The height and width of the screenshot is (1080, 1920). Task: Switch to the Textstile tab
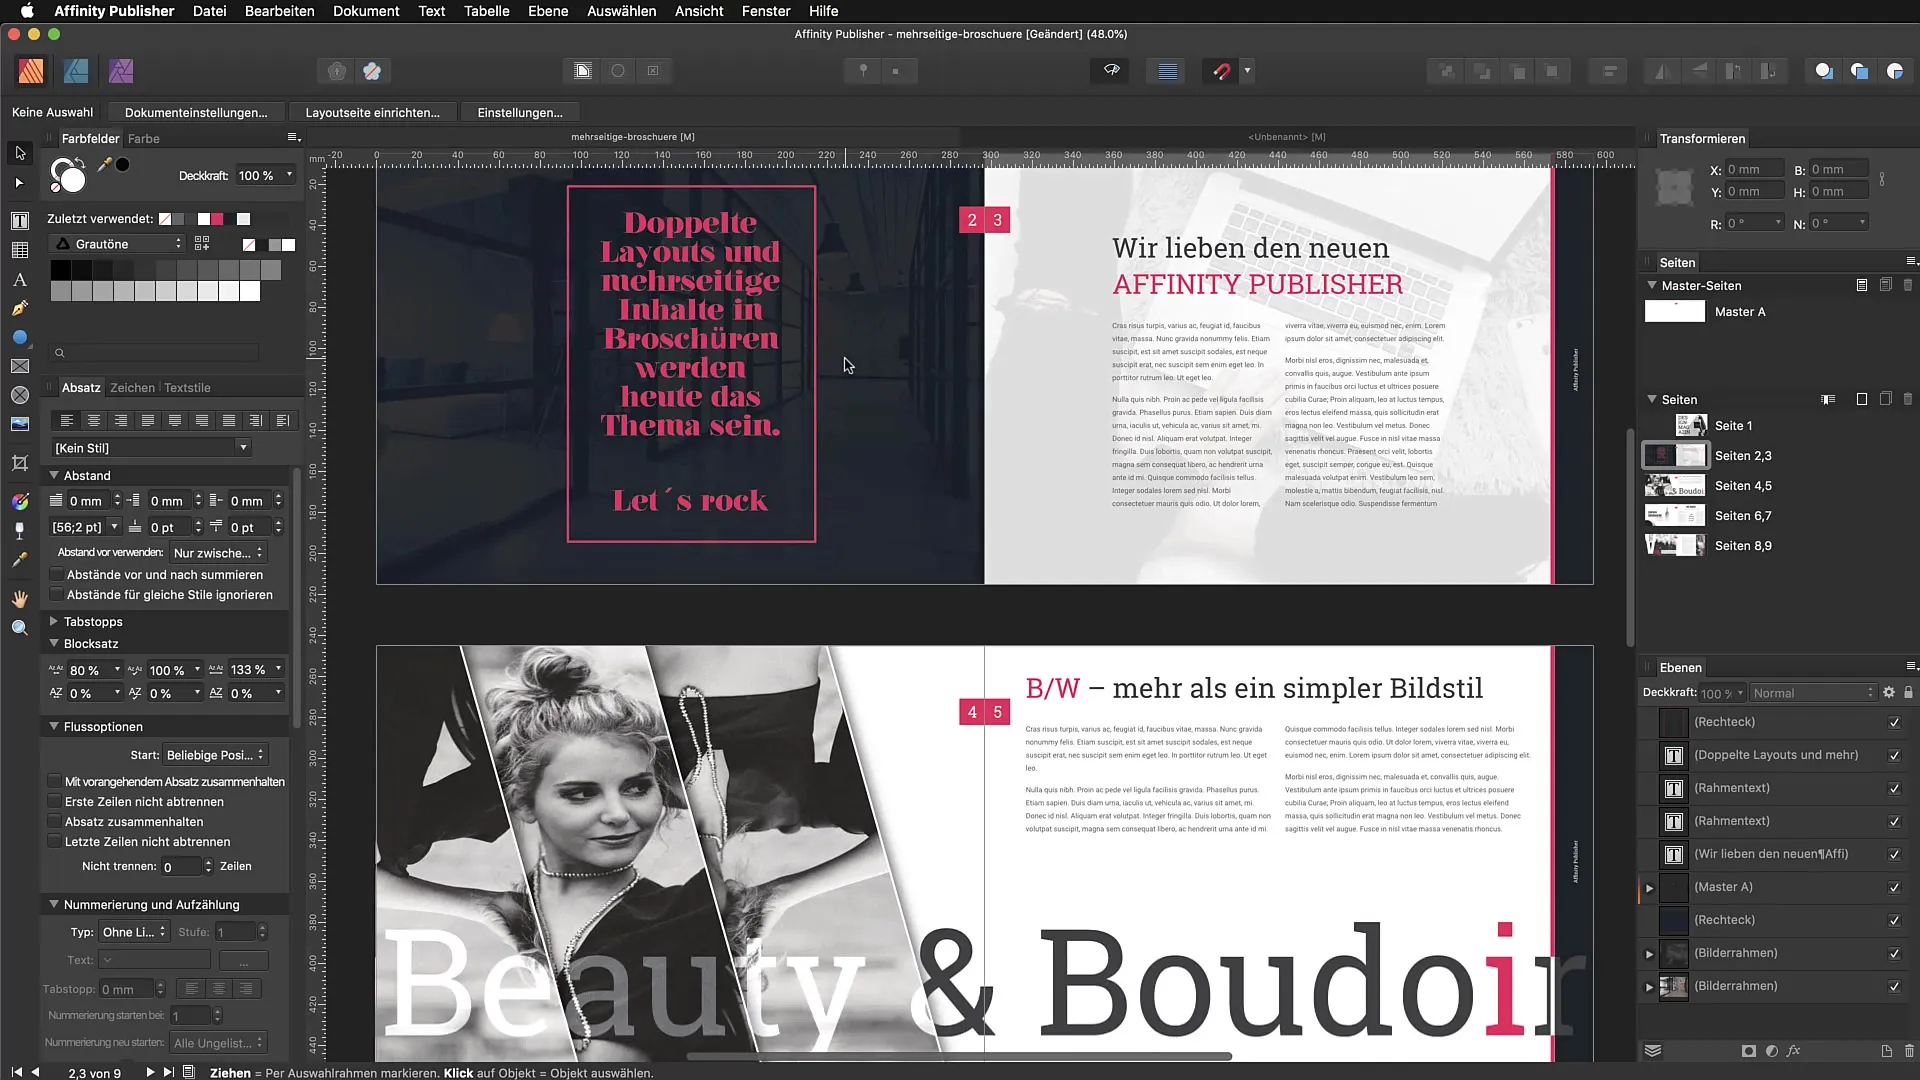[187, 388]
